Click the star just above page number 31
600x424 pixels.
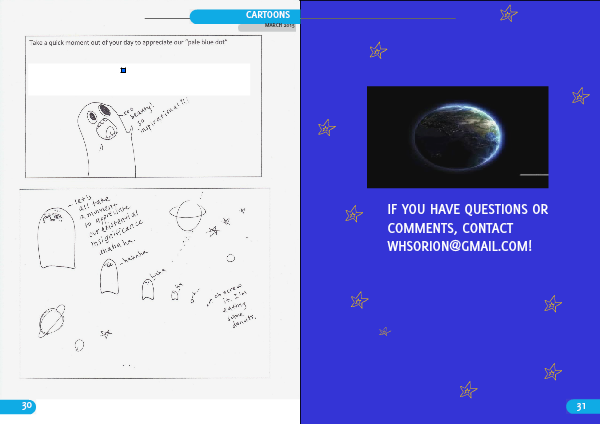coord(552,372)
